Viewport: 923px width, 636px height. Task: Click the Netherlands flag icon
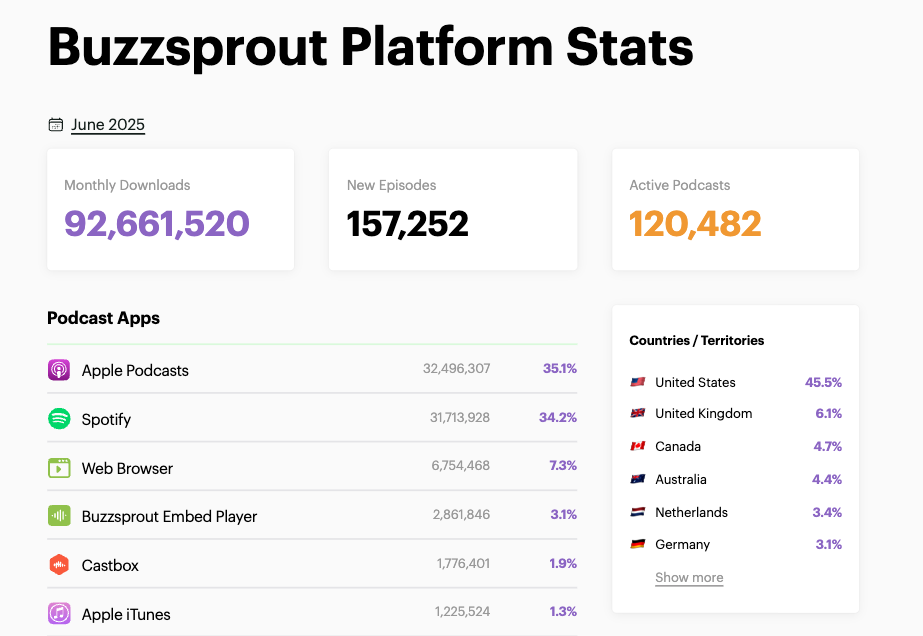click(637, 512)
